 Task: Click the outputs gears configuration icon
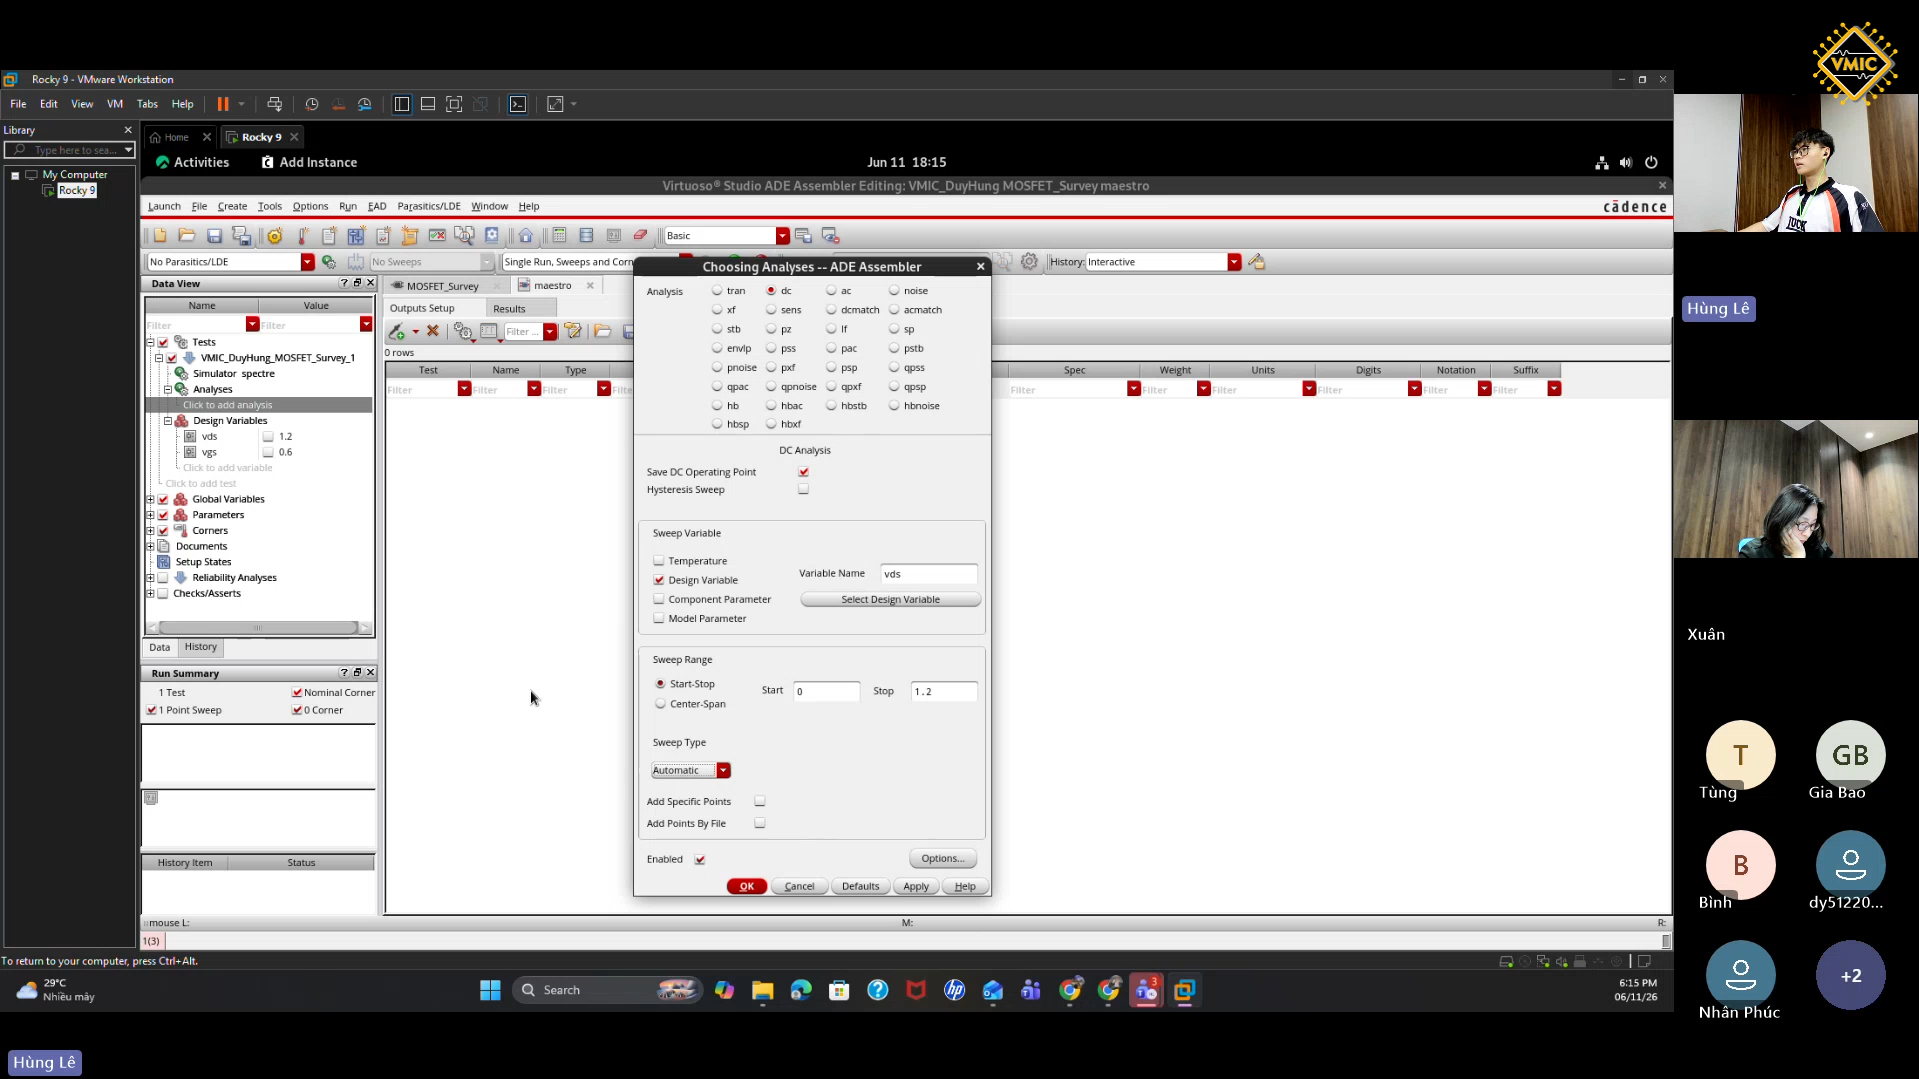[x=463, y=331]
